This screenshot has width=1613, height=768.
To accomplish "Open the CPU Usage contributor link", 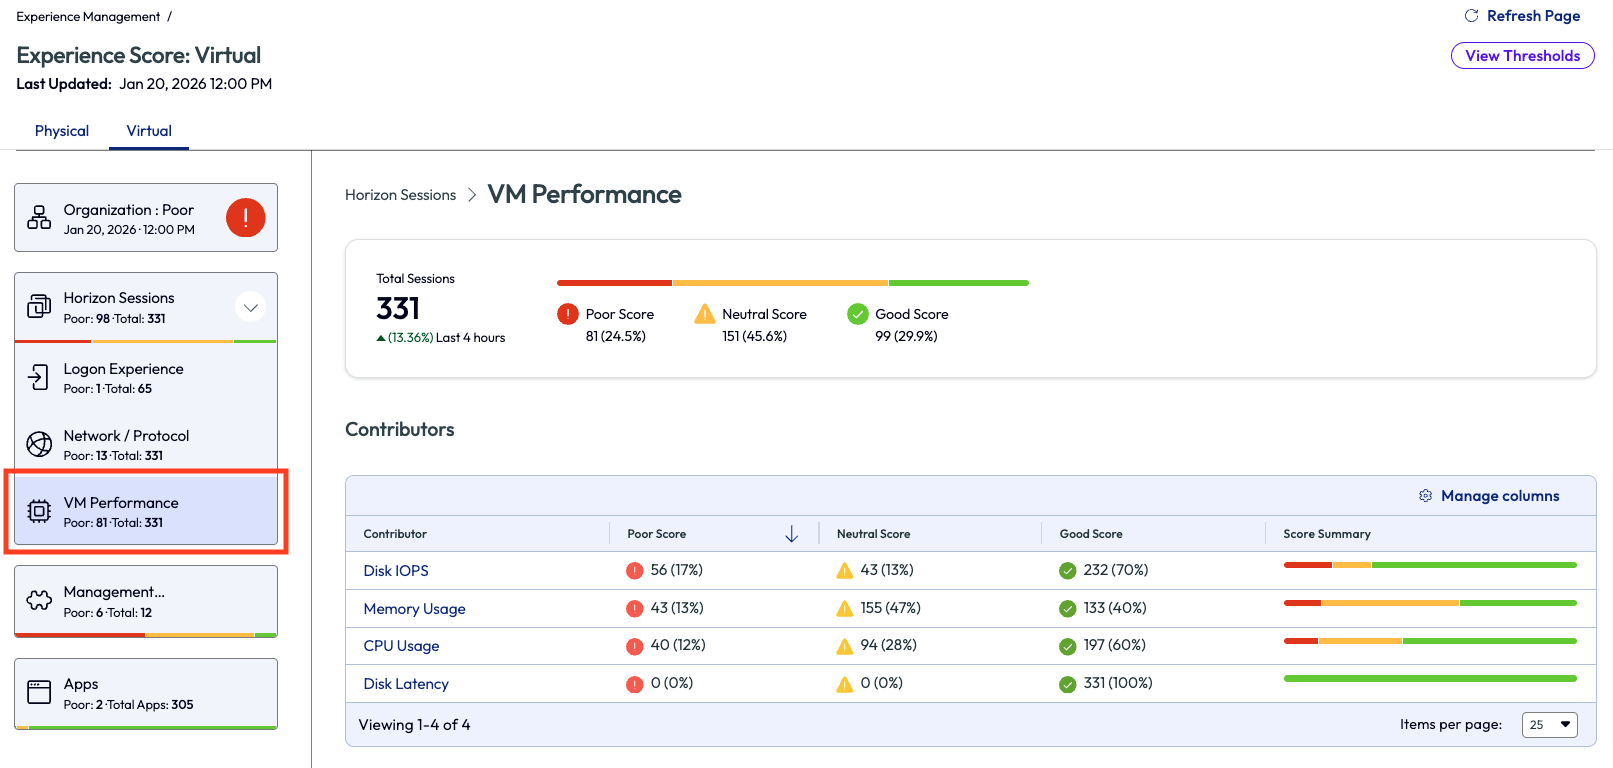I will click(x=401, y=646).
